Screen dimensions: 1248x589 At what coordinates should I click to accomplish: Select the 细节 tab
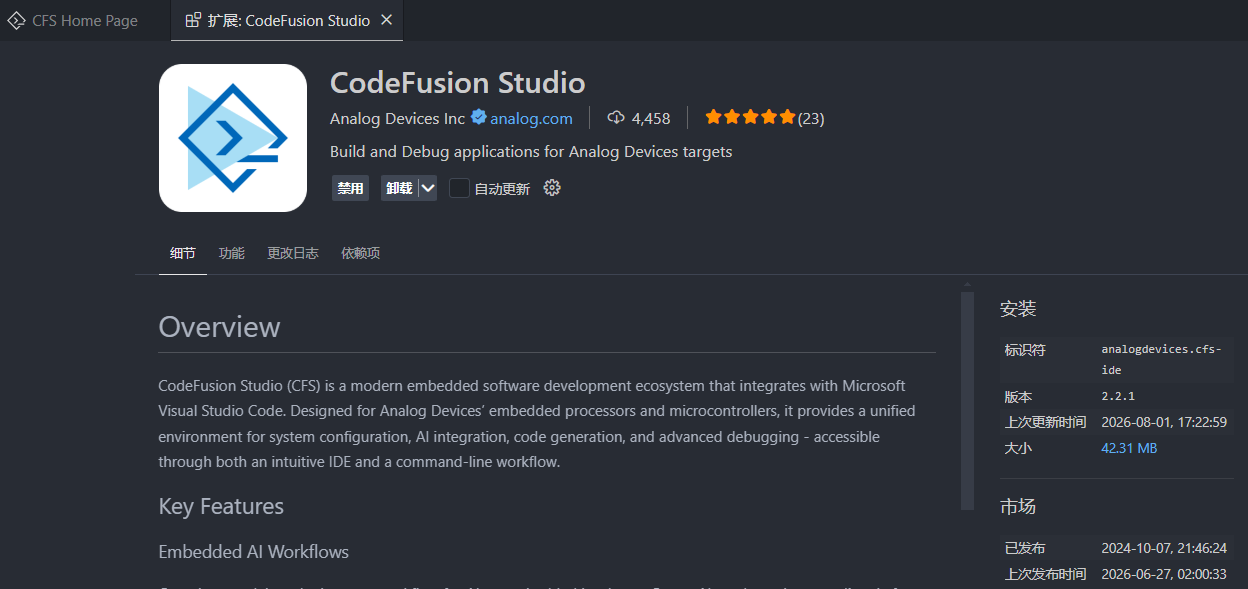pos(183,253)
